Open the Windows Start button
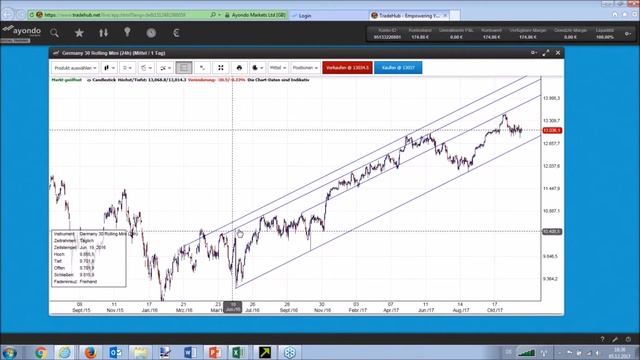The height and width of the screenshot is (360, 640). 9,352
